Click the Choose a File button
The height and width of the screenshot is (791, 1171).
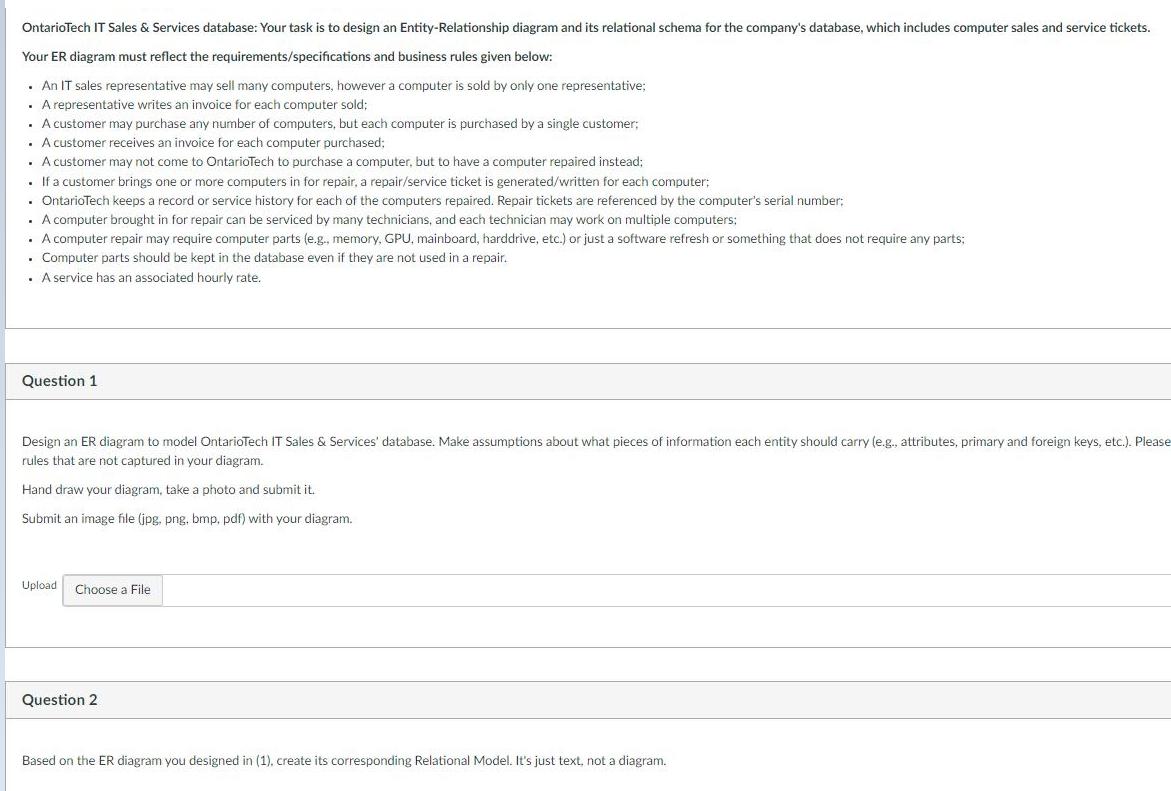tap(112, 590)
